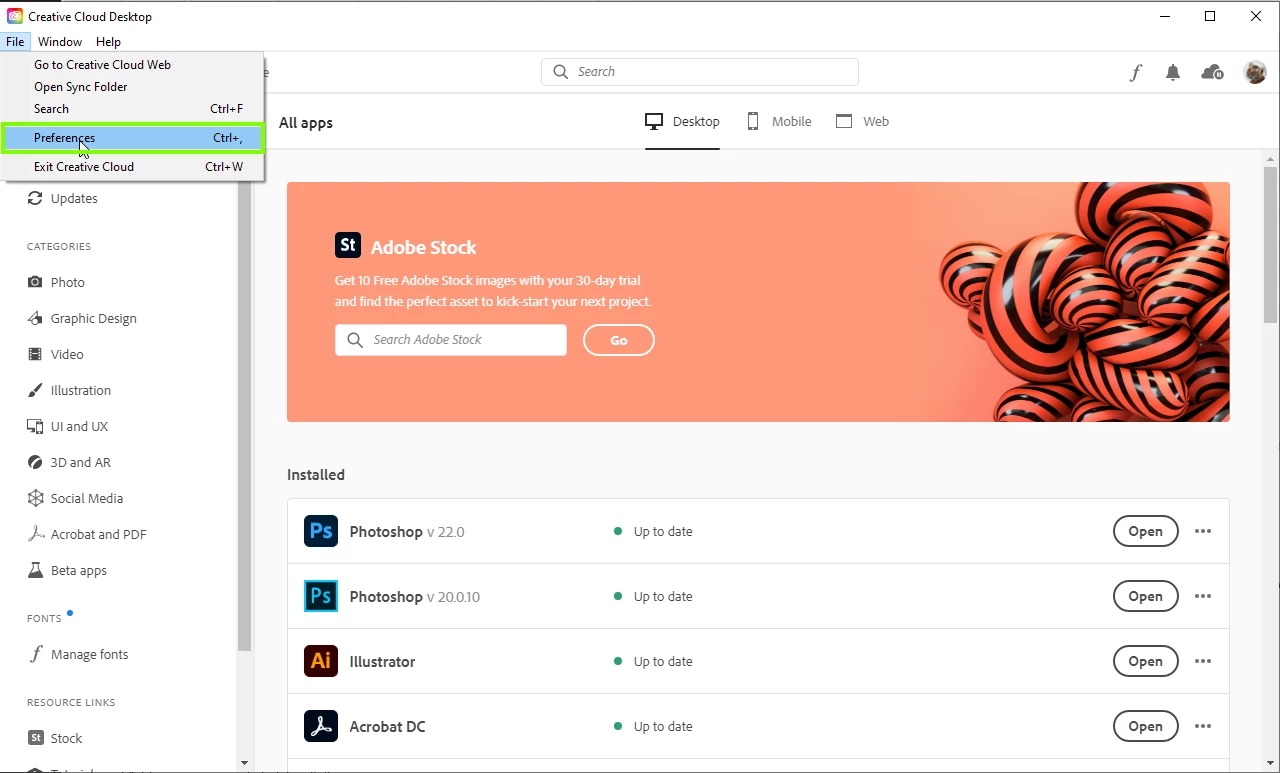This screenshot has width=1280, height=773.
Task: Click the sidebar scroll down arrow
Action: [x=244, y=763]
